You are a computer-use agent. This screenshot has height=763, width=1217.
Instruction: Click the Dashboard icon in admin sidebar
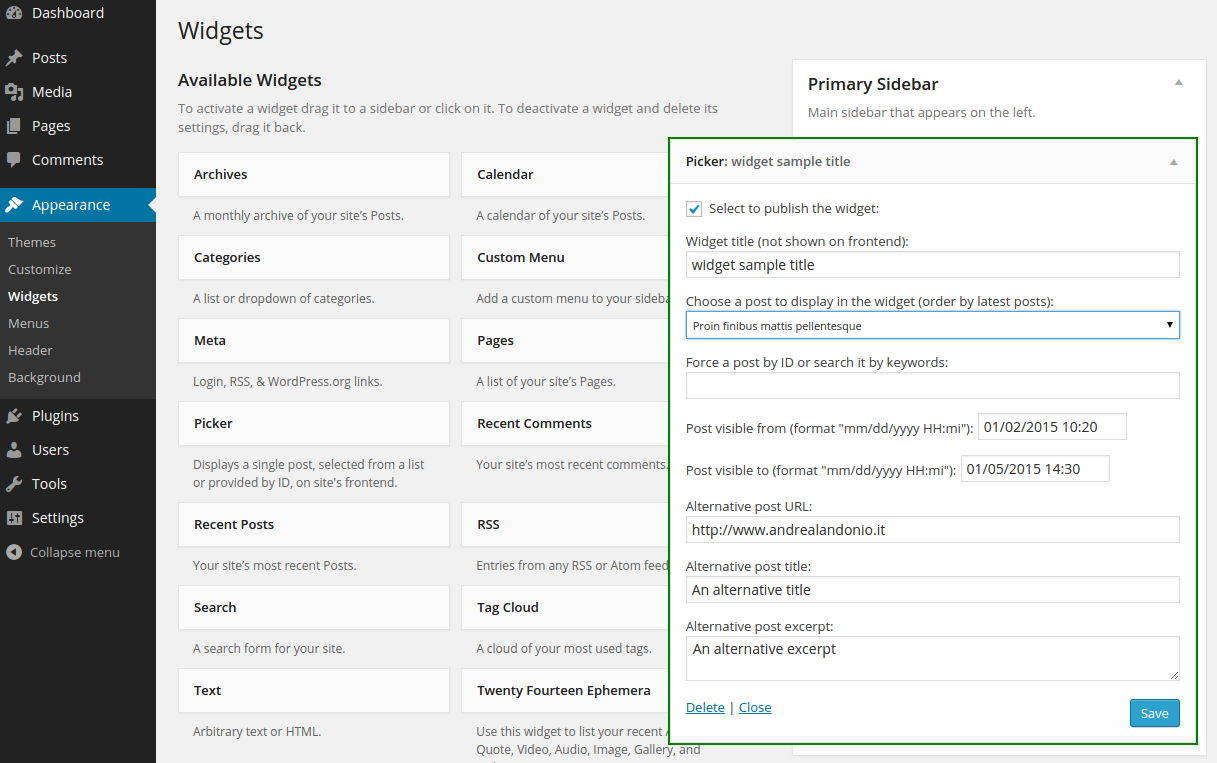coord(14,13)
